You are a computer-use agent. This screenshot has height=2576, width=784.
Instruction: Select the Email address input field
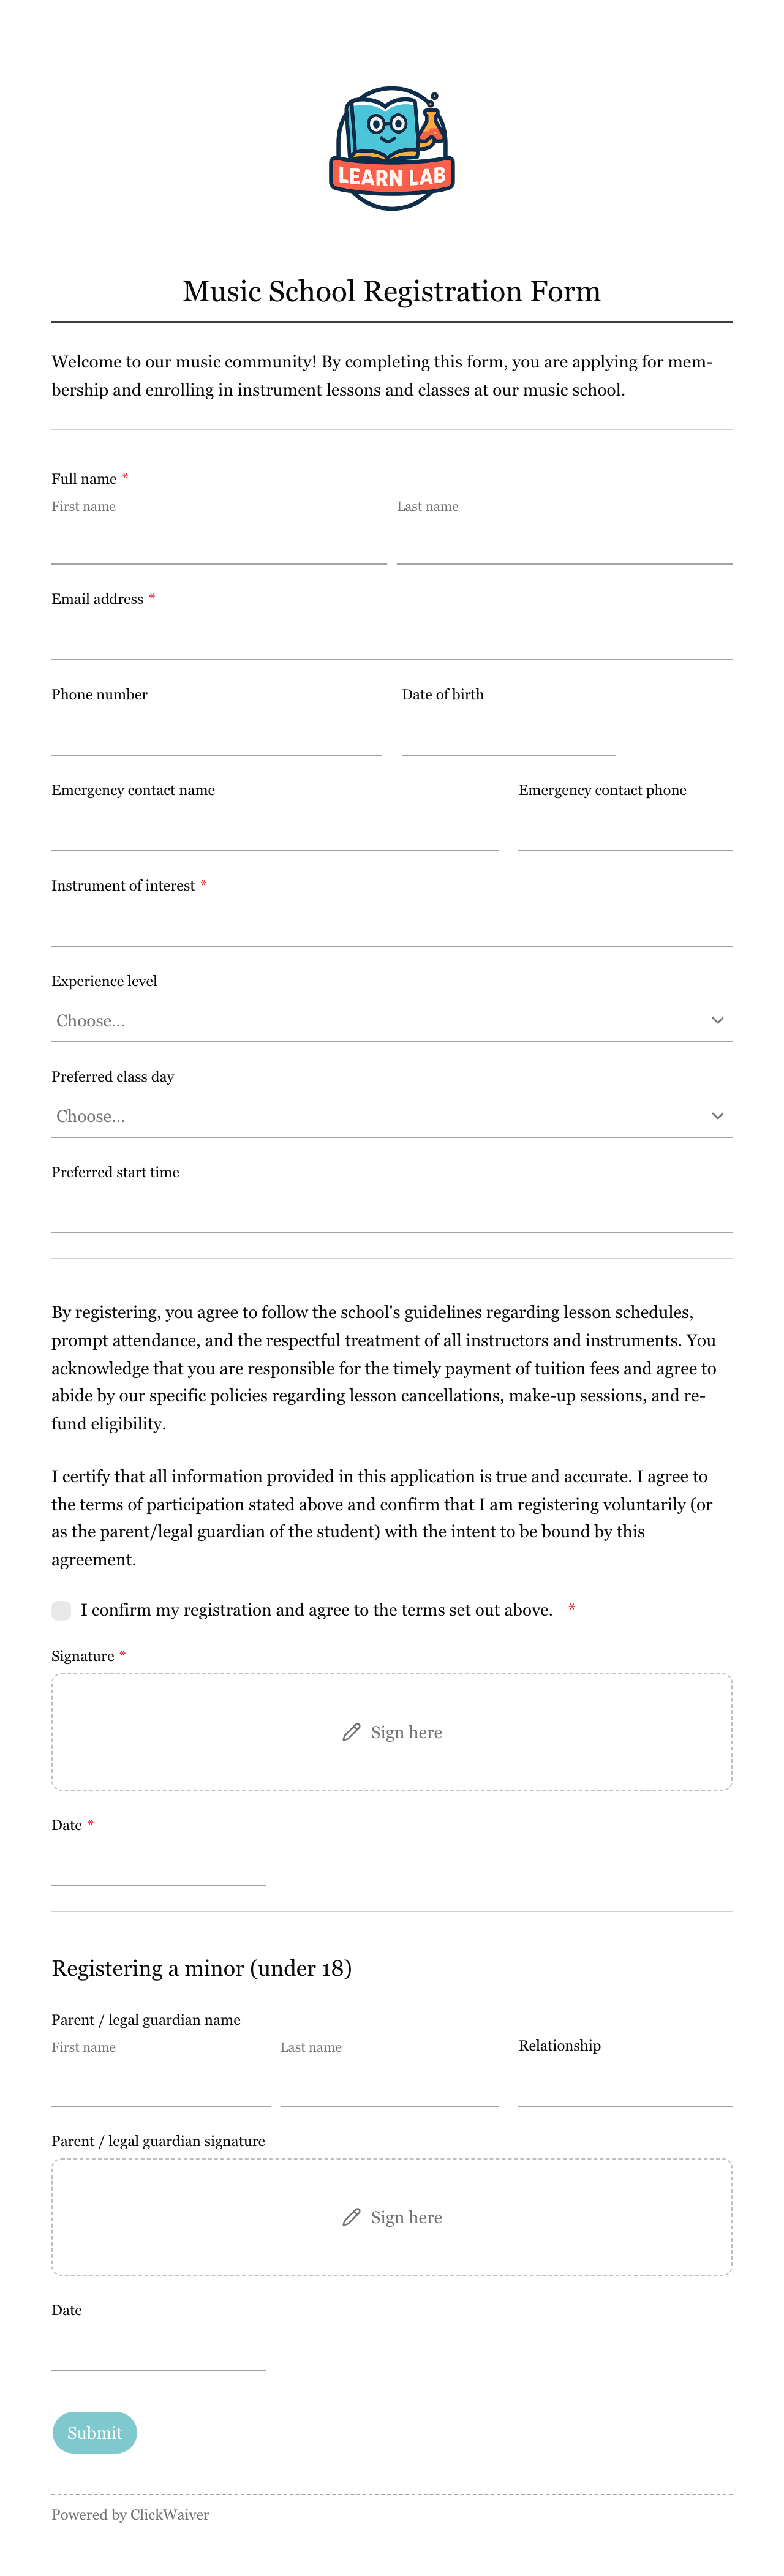click(392, 638)
